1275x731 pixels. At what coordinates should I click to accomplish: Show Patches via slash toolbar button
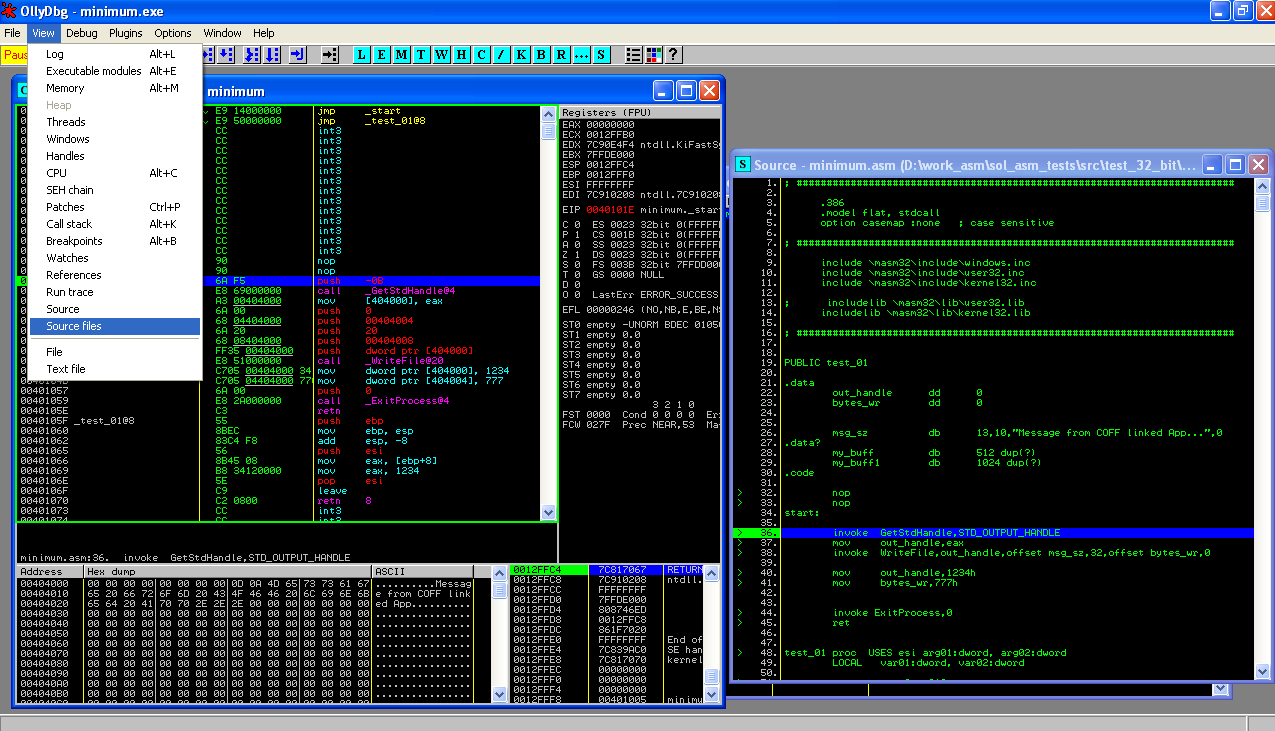[501, 54]
